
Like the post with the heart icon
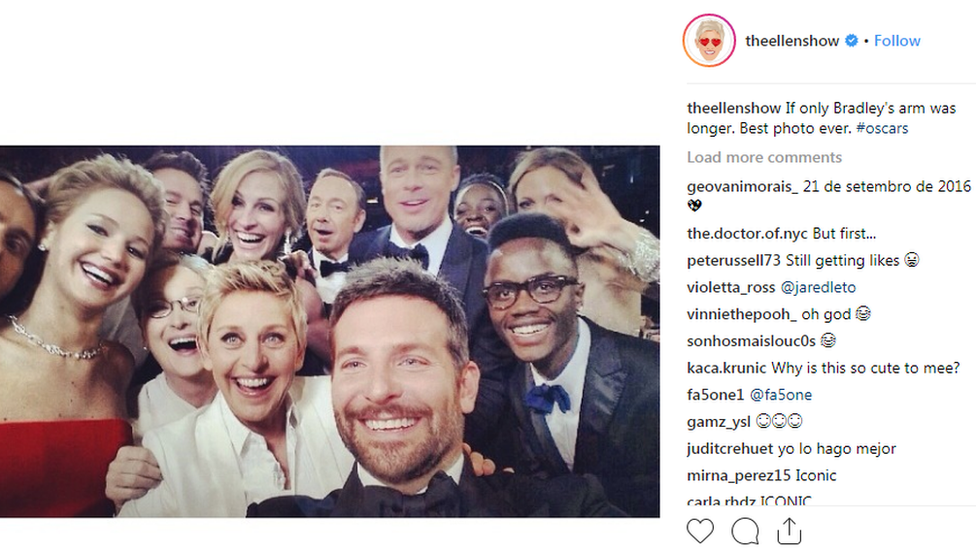pyautogui.click(x=700, y=531)
